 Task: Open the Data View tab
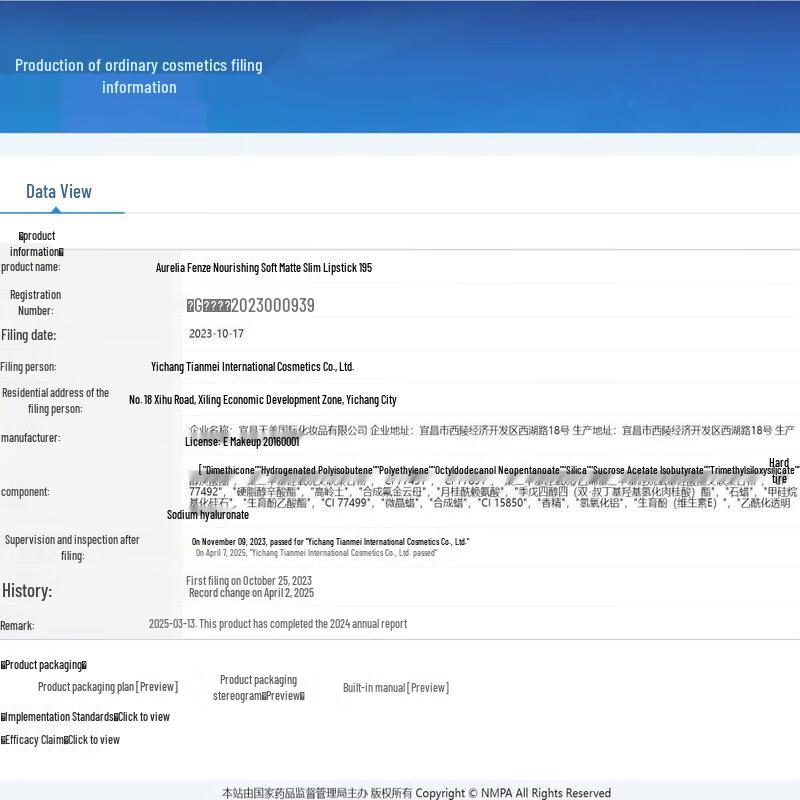point(59,191)
